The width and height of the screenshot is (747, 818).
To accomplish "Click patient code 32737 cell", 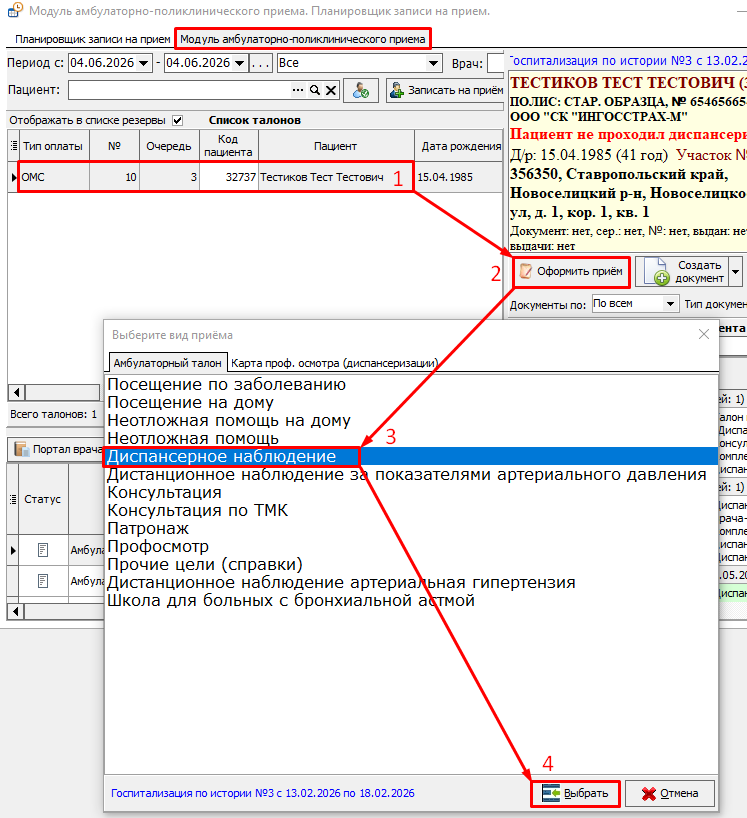I will [228, 177].
